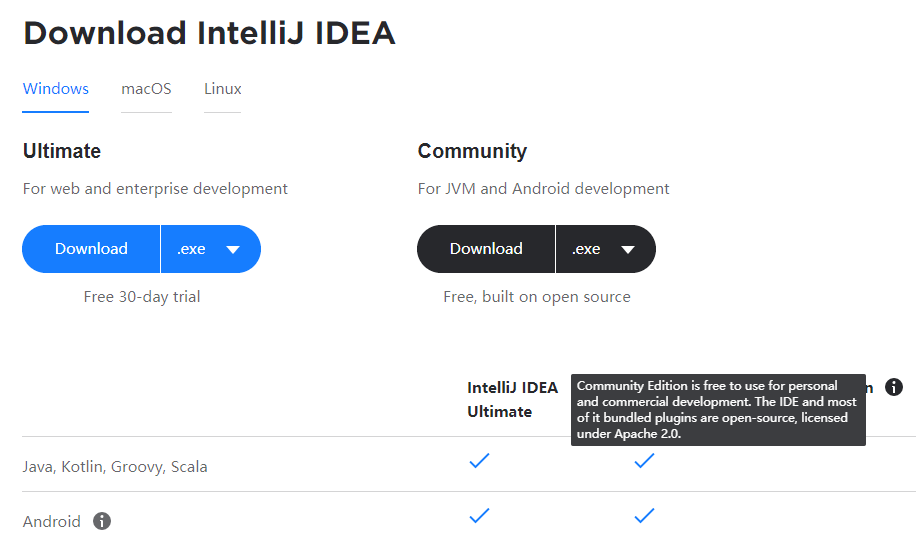Switch to the macOS tab
The width and height of the screenshot is (916, 536).
[x=146, y=89]
